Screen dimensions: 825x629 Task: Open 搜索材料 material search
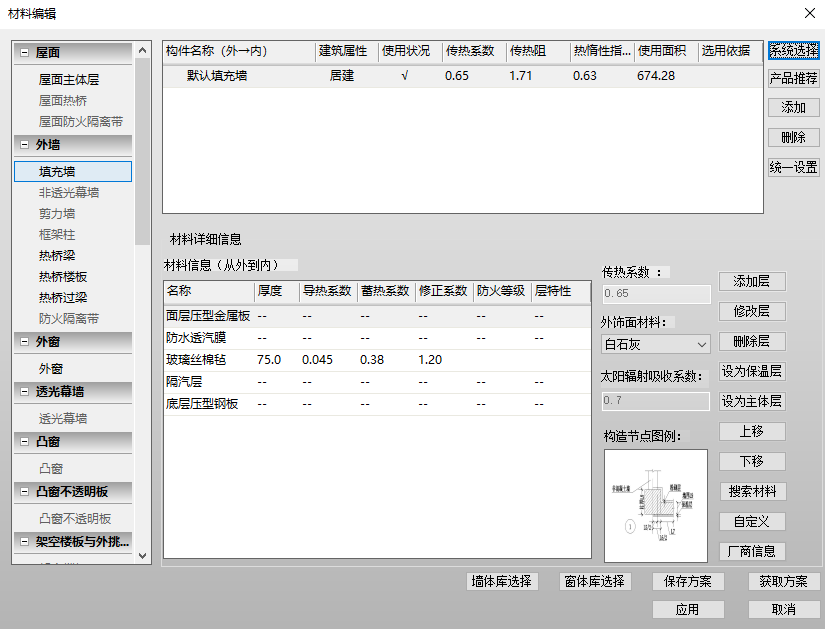coord(752,491)
